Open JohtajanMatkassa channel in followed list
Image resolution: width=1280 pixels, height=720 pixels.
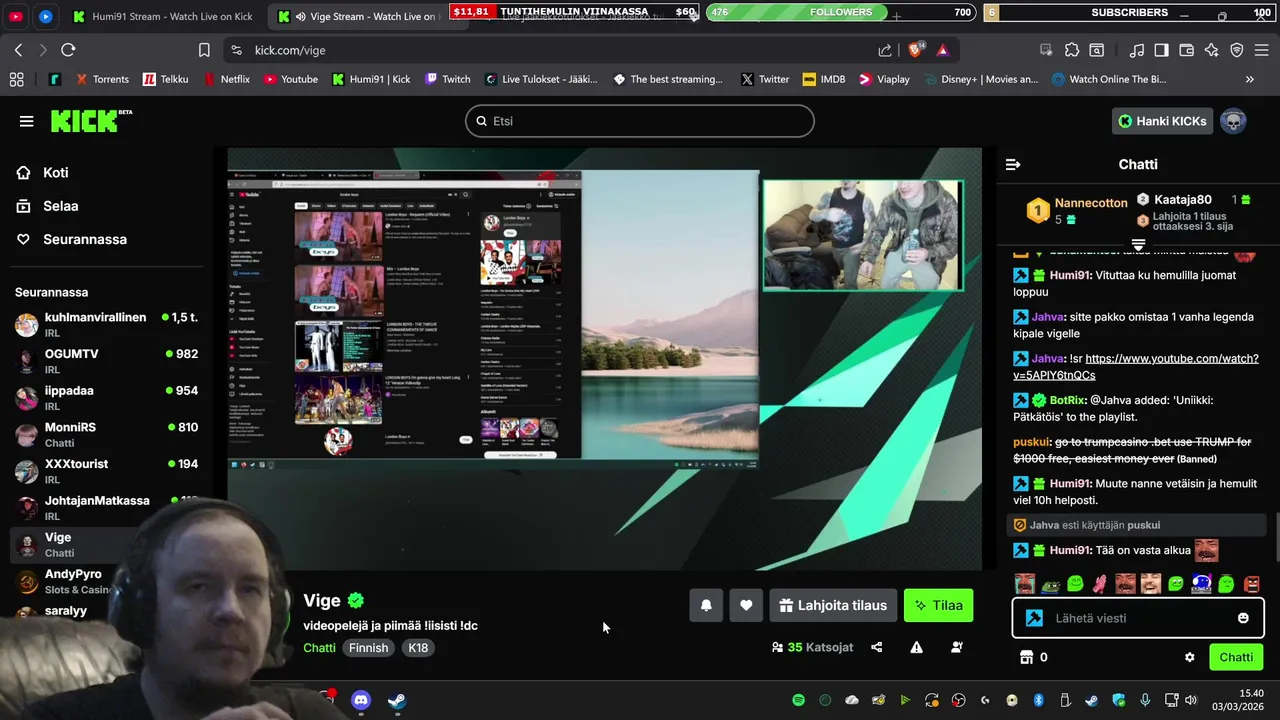106,507
